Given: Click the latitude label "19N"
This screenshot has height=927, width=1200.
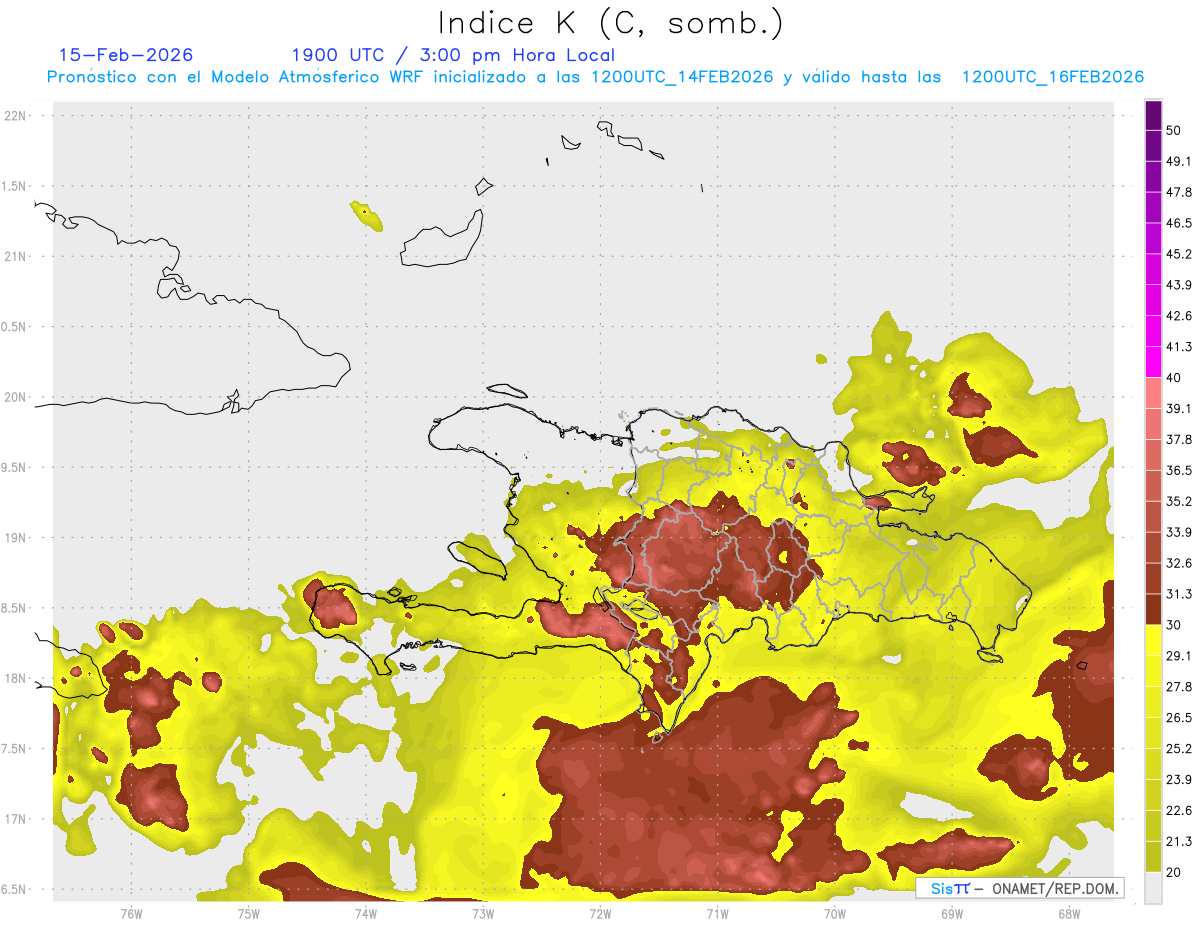Looking at the screenshot, I should (16, 537).
